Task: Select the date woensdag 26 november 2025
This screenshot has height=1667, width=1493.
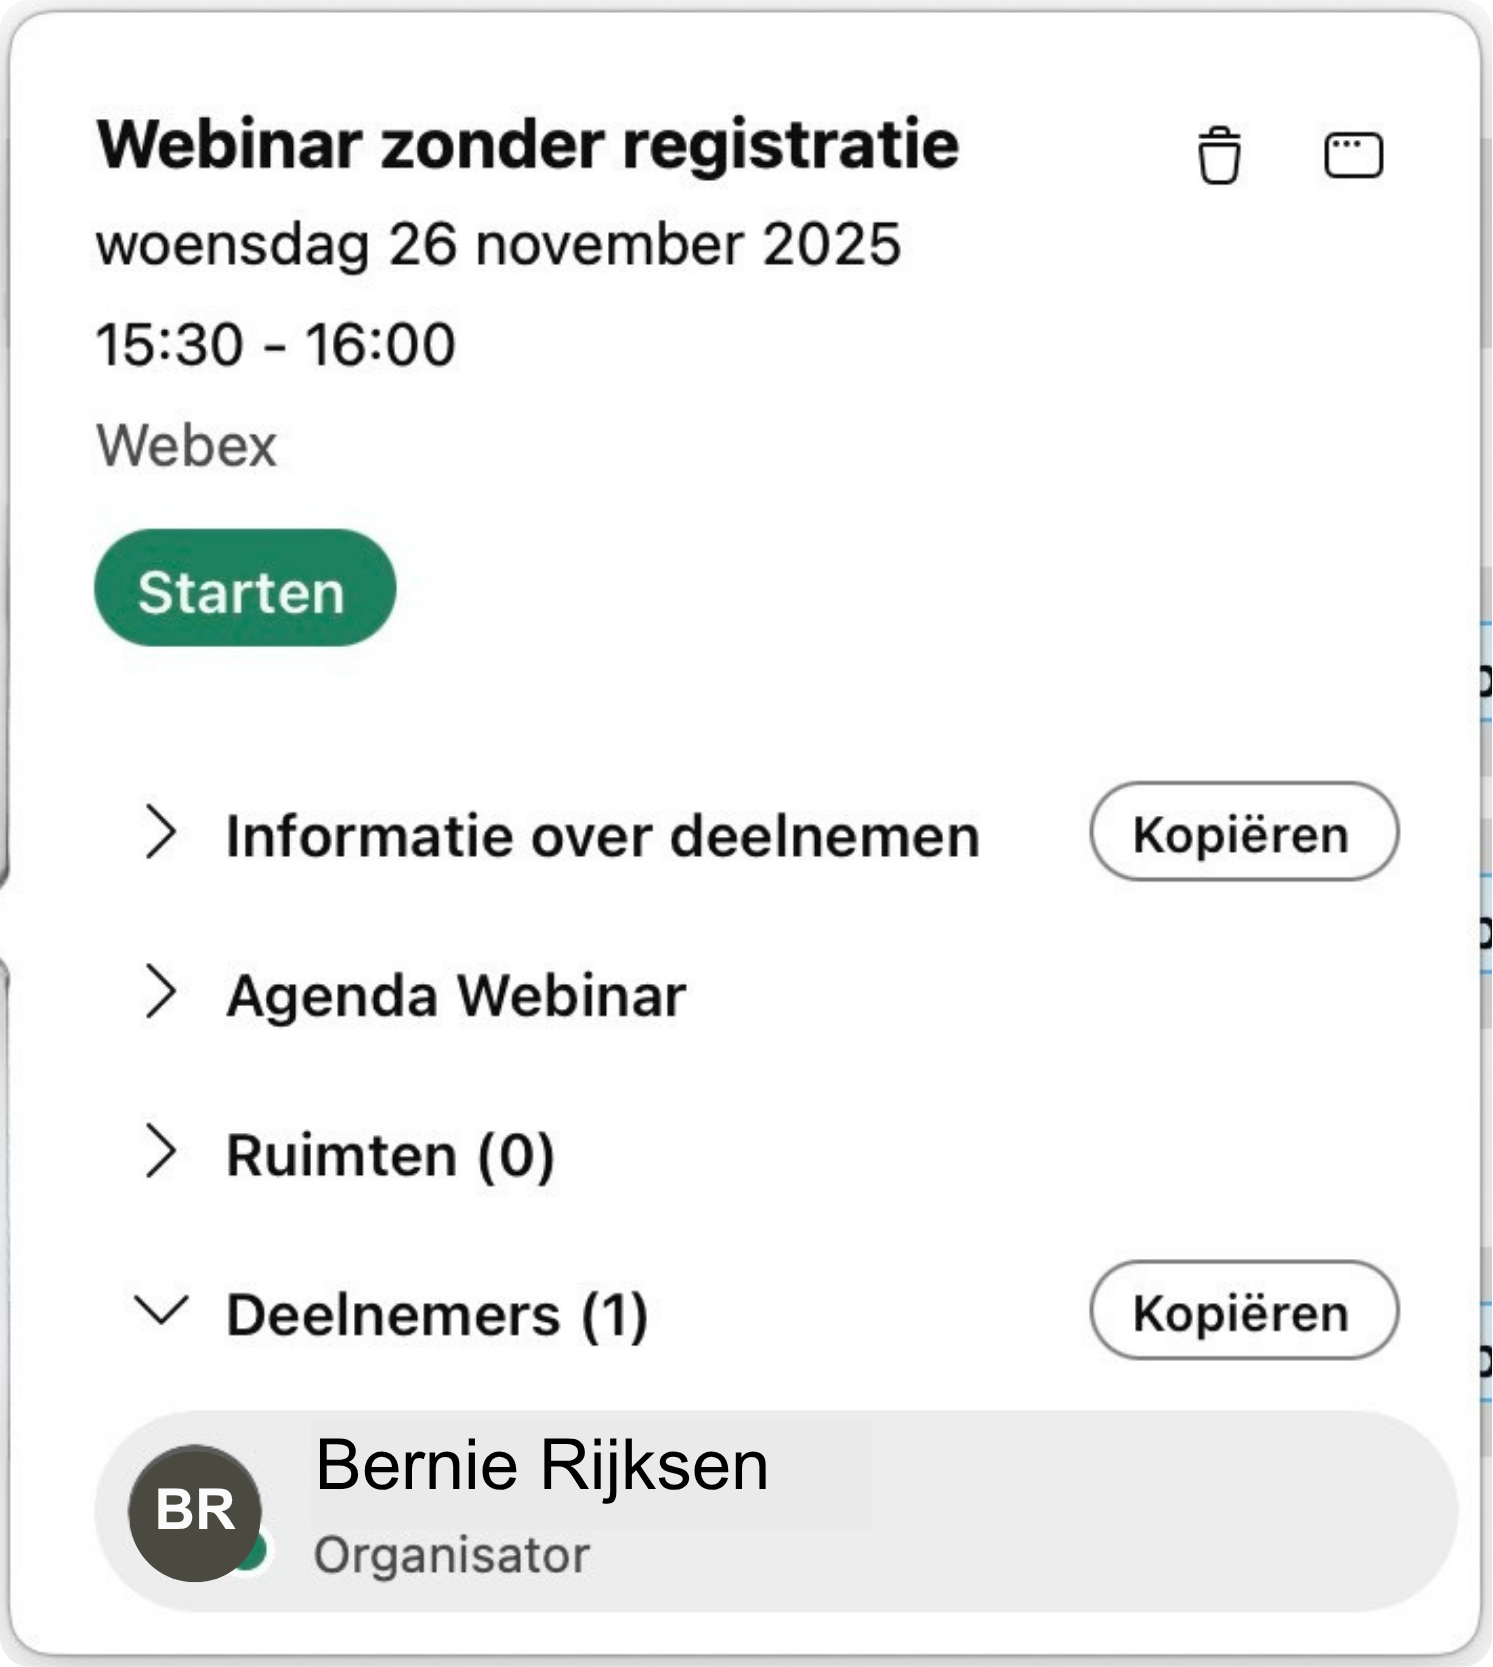Action: pyautogui.click(x=500, y=242)
